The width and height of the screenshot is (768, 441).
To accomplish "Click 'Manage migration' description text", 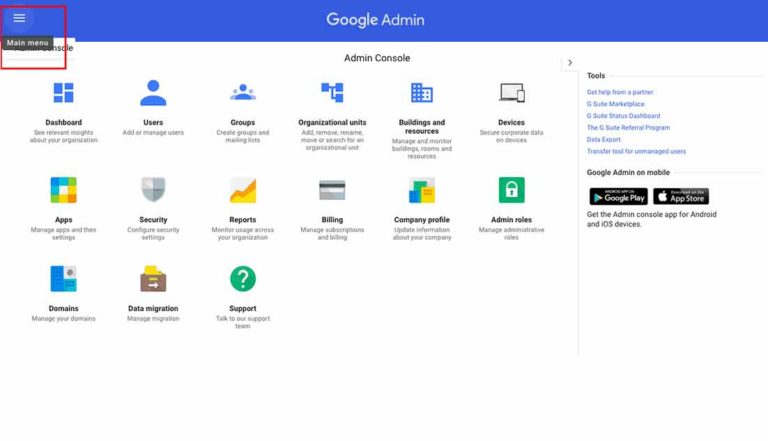I will click(x=153, y=318).
